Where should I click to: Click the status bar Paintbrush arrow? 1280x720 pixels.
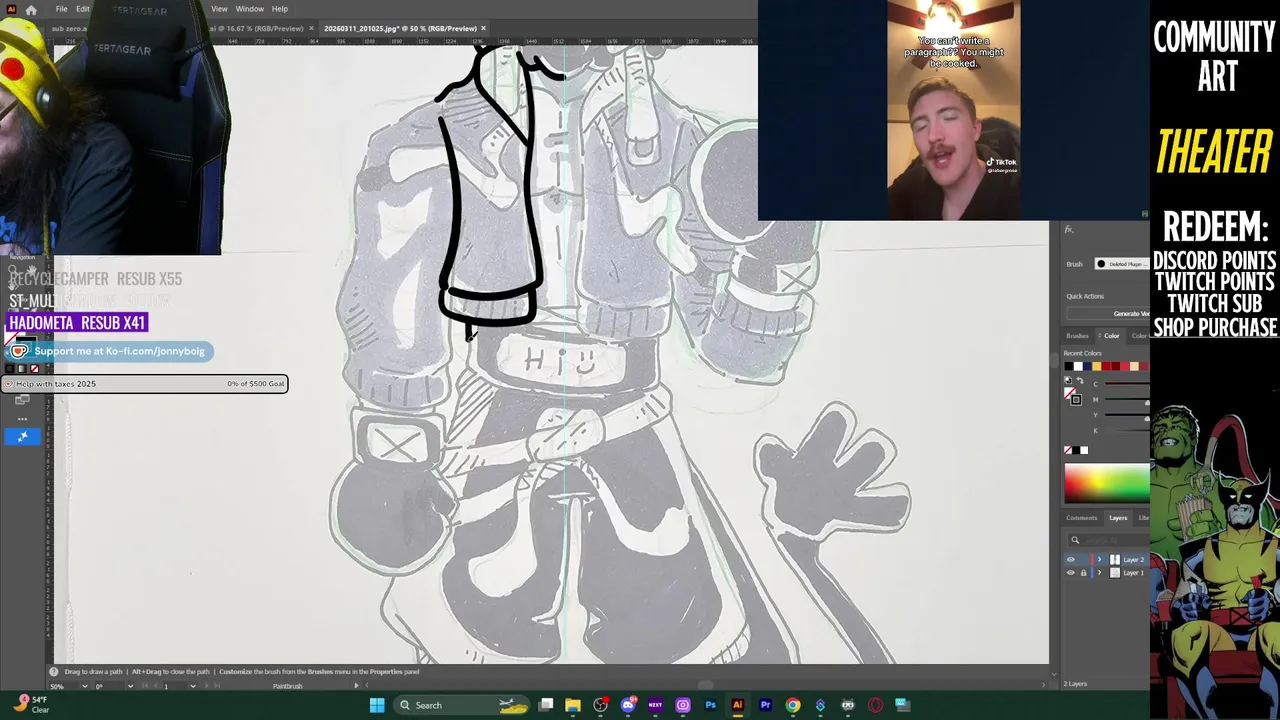[356, 686]
